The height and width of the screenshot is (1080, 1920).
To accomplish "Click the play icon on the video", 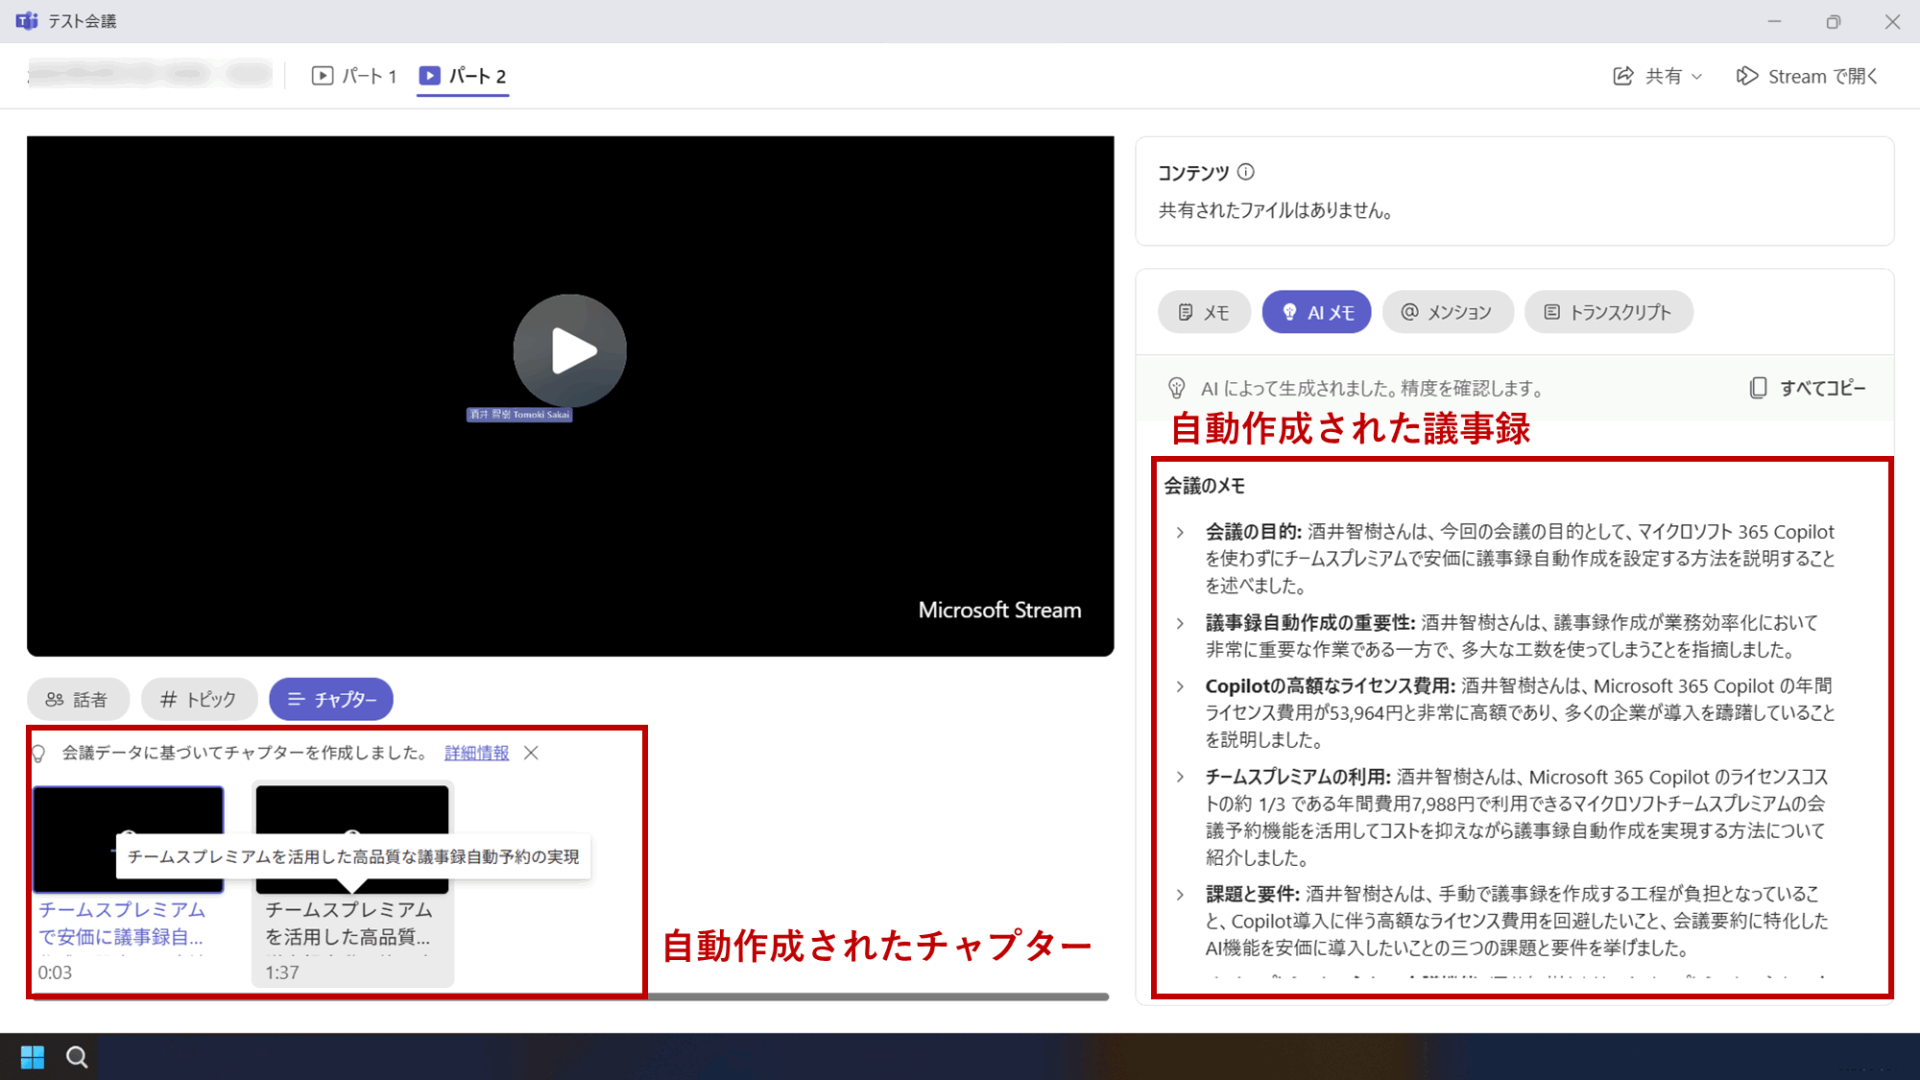I will 570,350.
